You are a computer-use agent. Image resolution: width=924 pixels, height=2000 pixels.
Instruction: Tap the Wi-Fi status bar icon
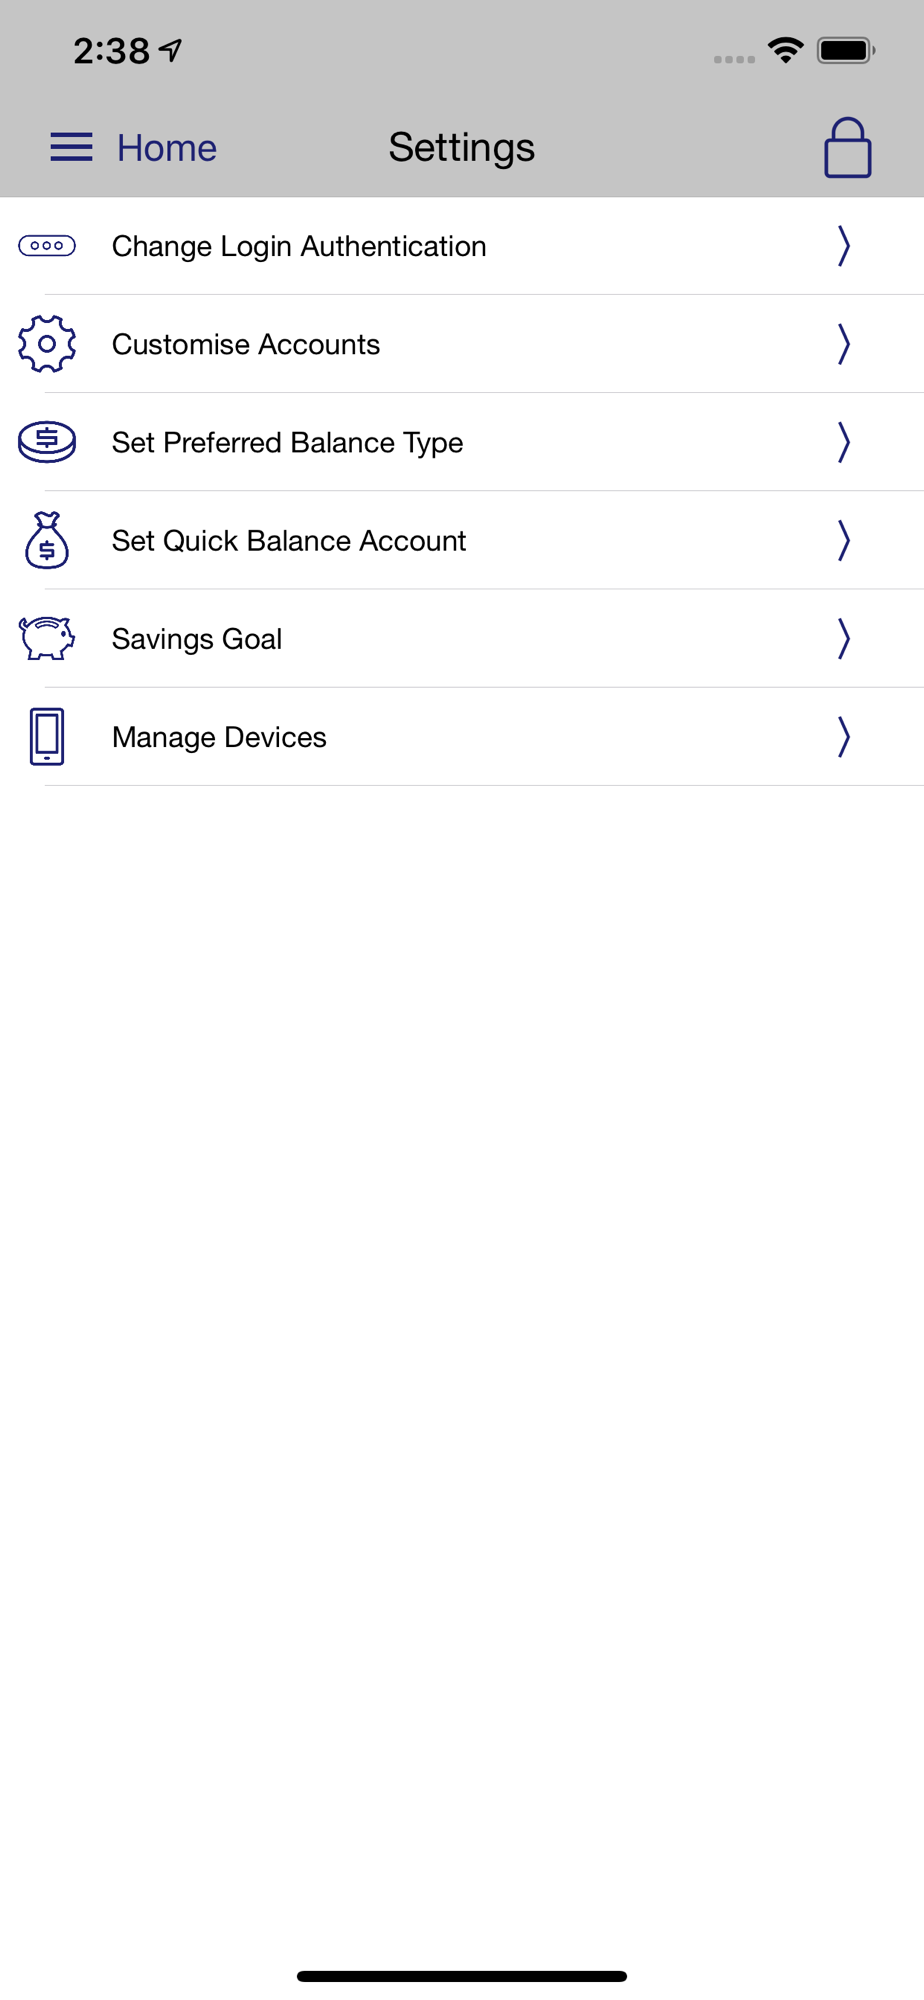pyautogui.click(x=786, y=50)
